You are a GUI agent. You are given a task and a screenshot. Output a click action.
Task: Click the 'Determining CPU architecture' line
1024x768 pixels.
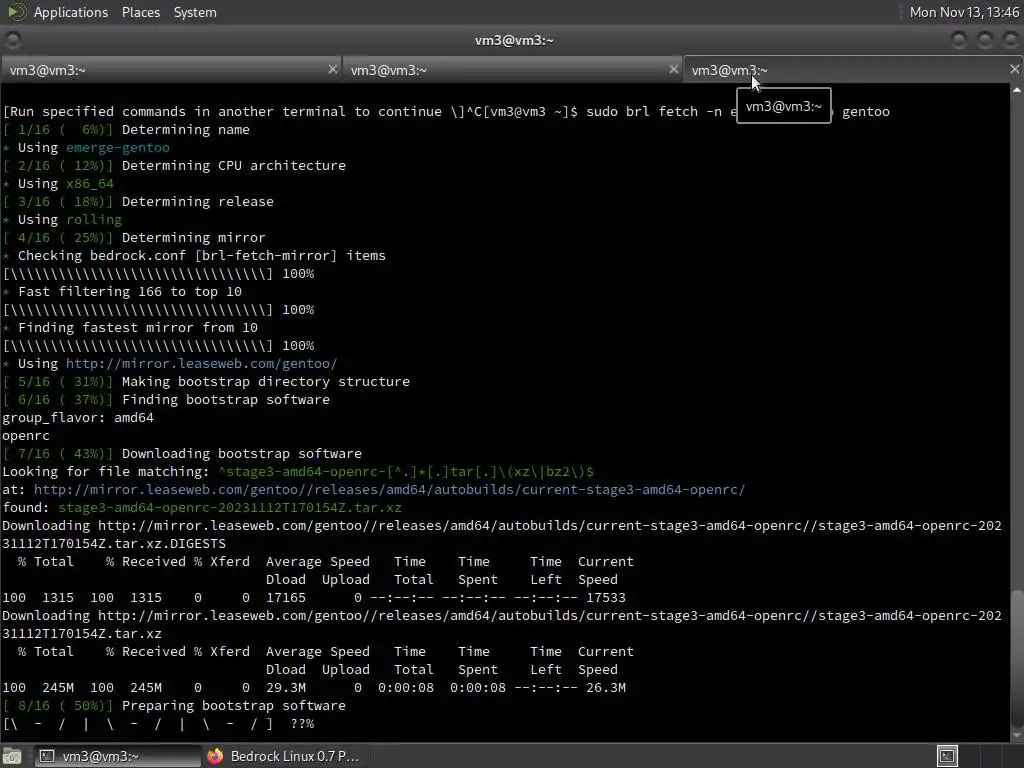(174, 166)
